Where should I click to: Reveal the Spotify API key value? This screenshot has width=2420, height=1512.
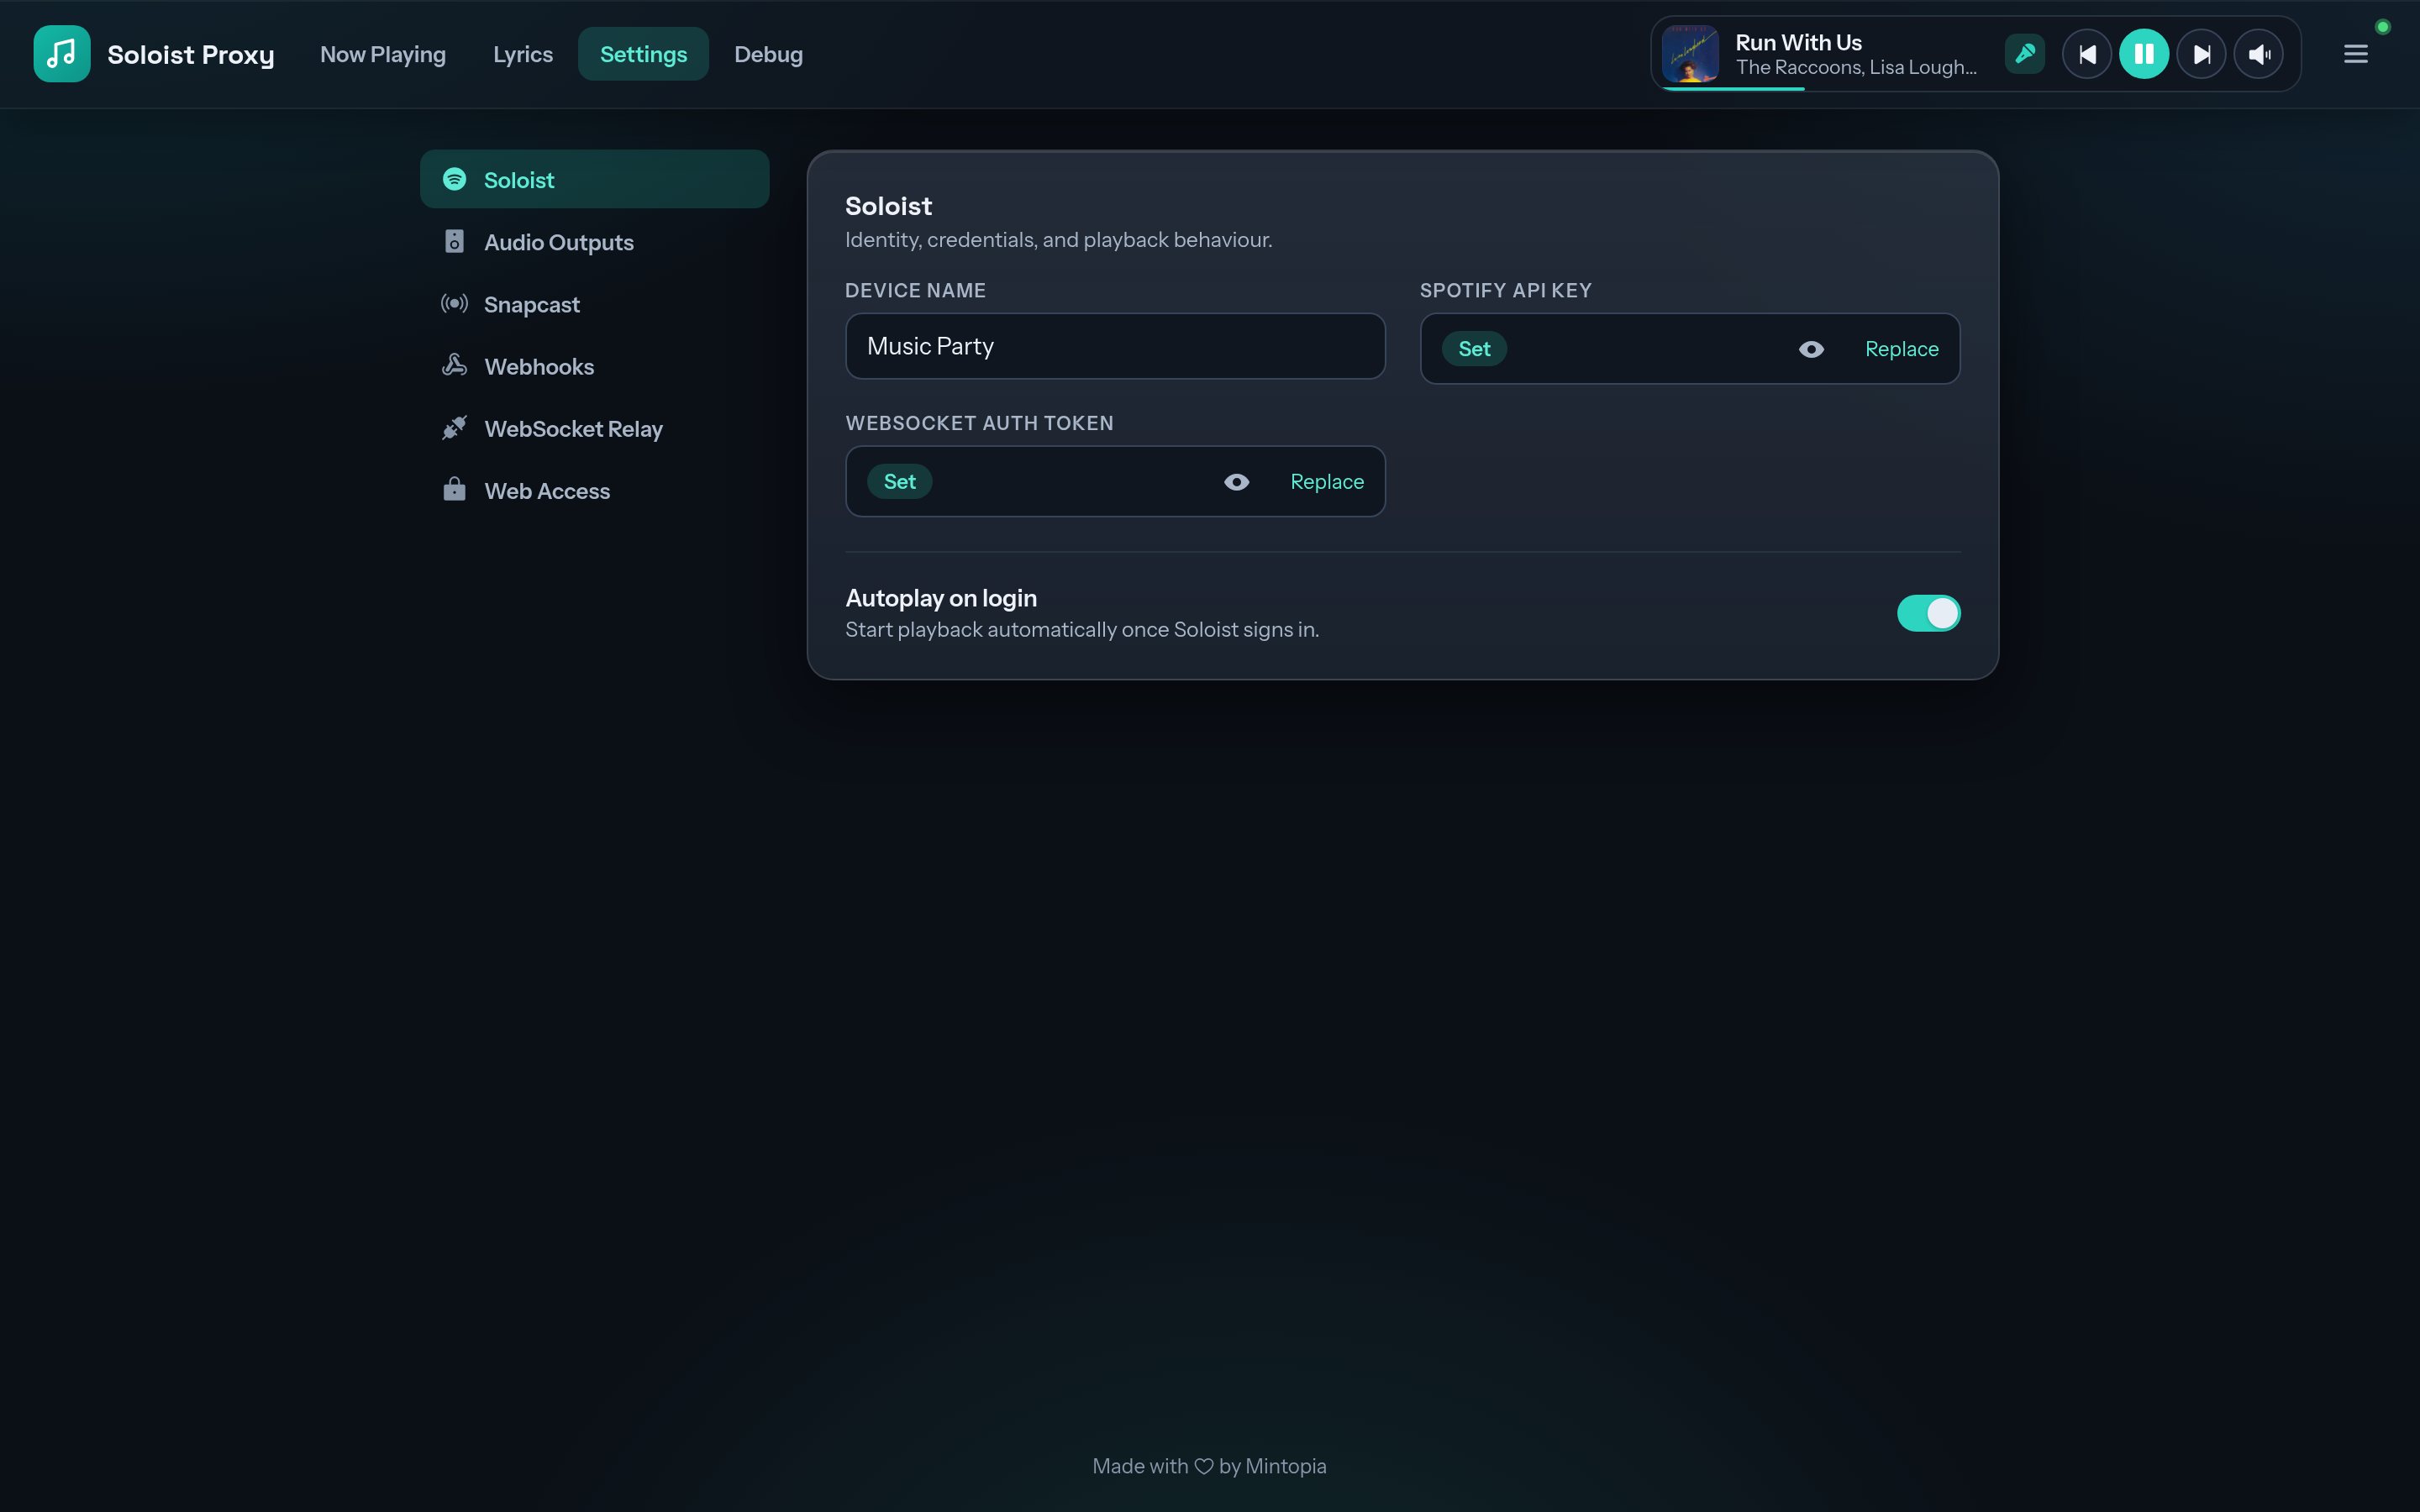(x=1811, y=349)
